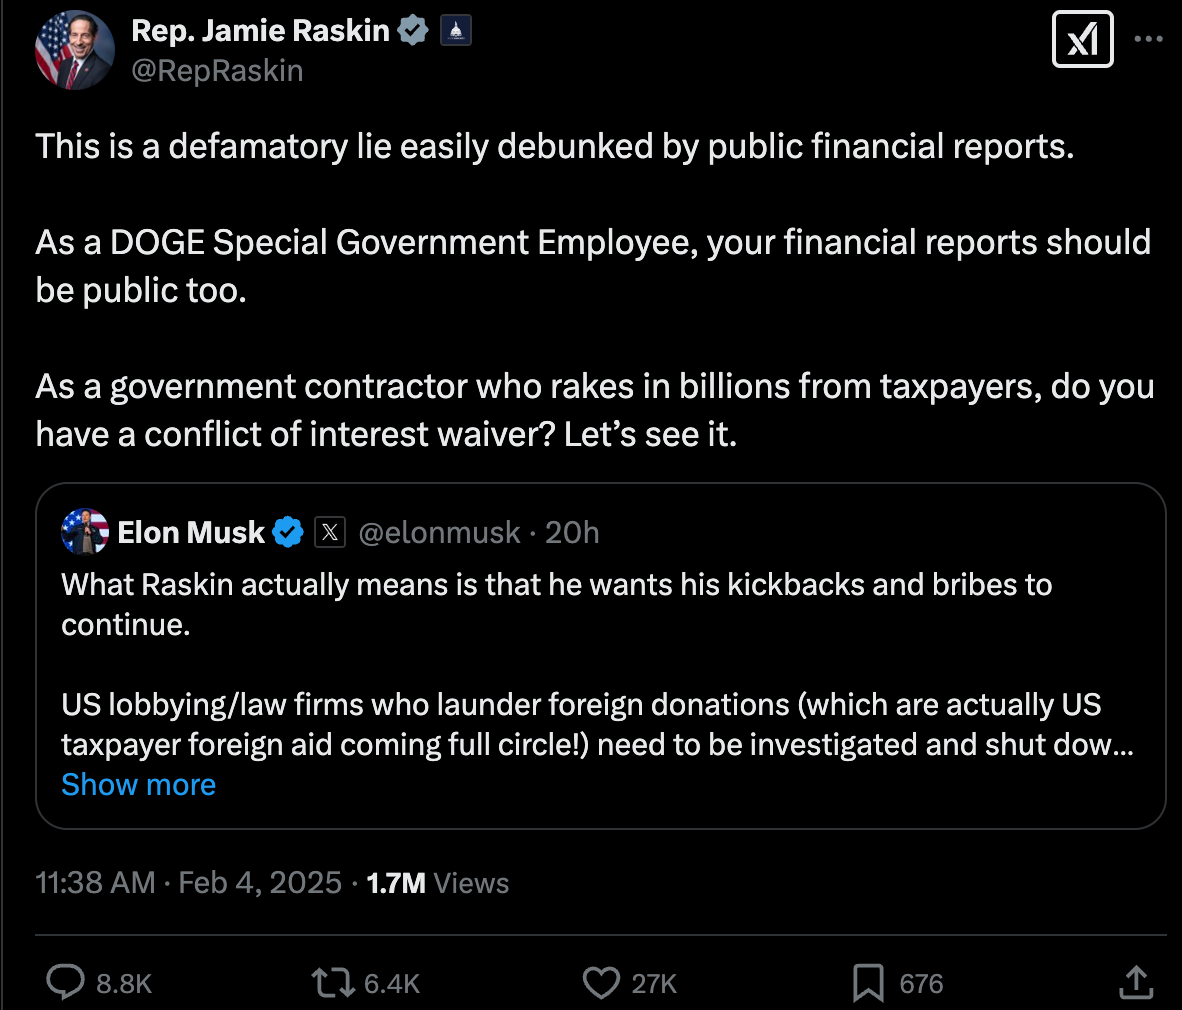Screen dimensions: 1182x1010
Task: Click the congressional affiliate badge beside Raskin's name
Action: (455, 30)
